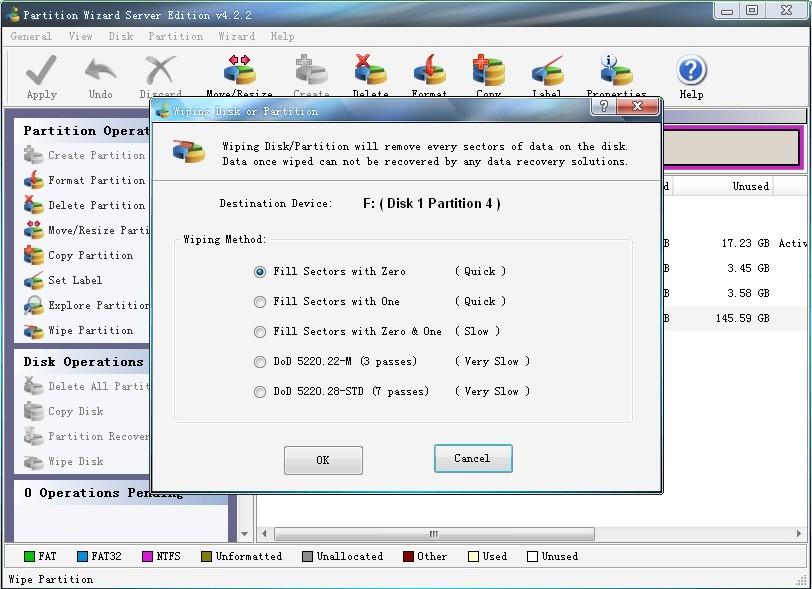
Task: Confirm wiping with the OK button
Action: (323, 460)
